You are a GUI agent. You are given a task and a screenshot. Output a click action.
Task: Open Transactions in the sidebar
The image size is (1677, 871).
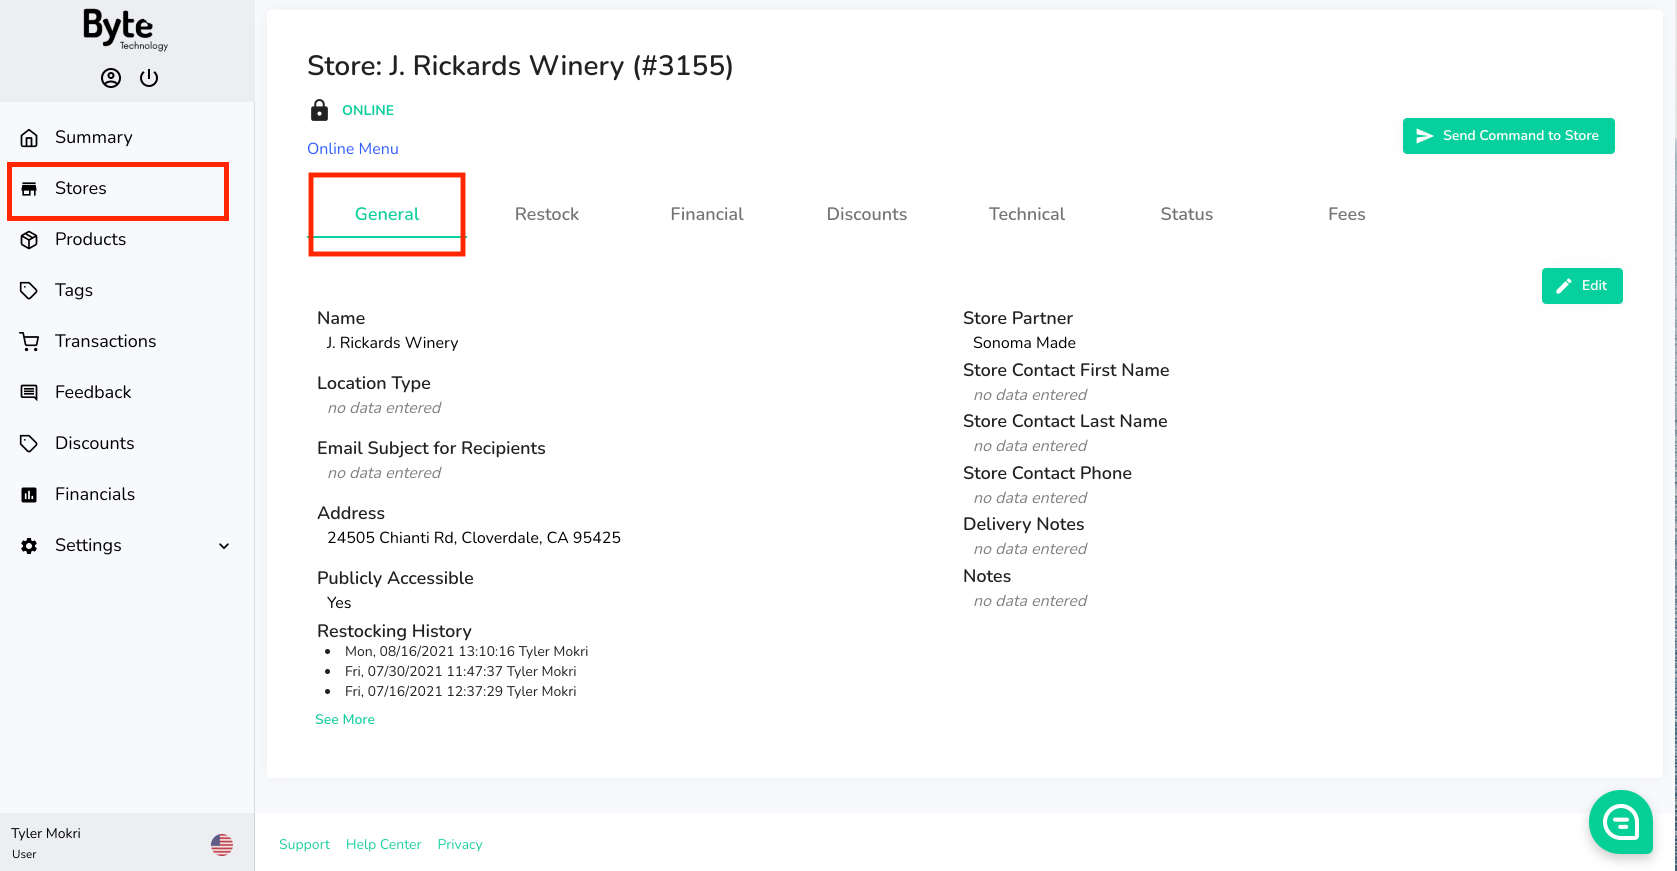tap(105, 342)
